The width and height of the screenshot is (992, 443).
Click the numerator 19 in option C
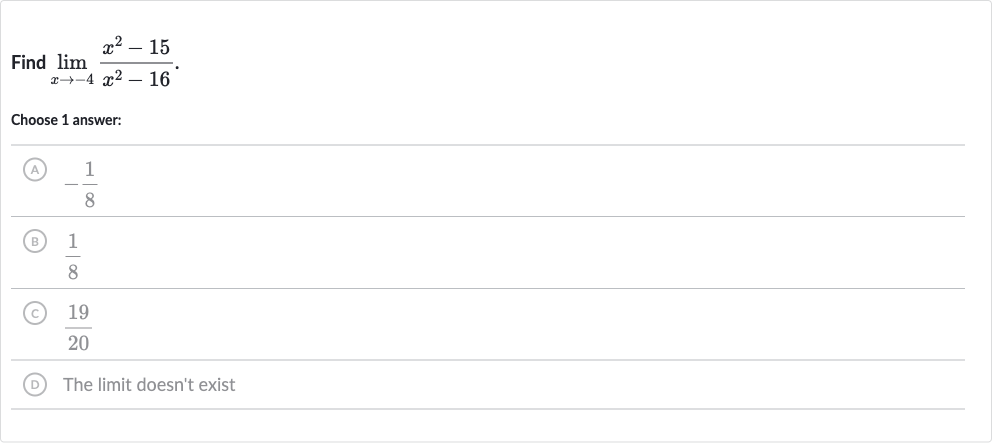pyautogui.click(x=78, y=313)
